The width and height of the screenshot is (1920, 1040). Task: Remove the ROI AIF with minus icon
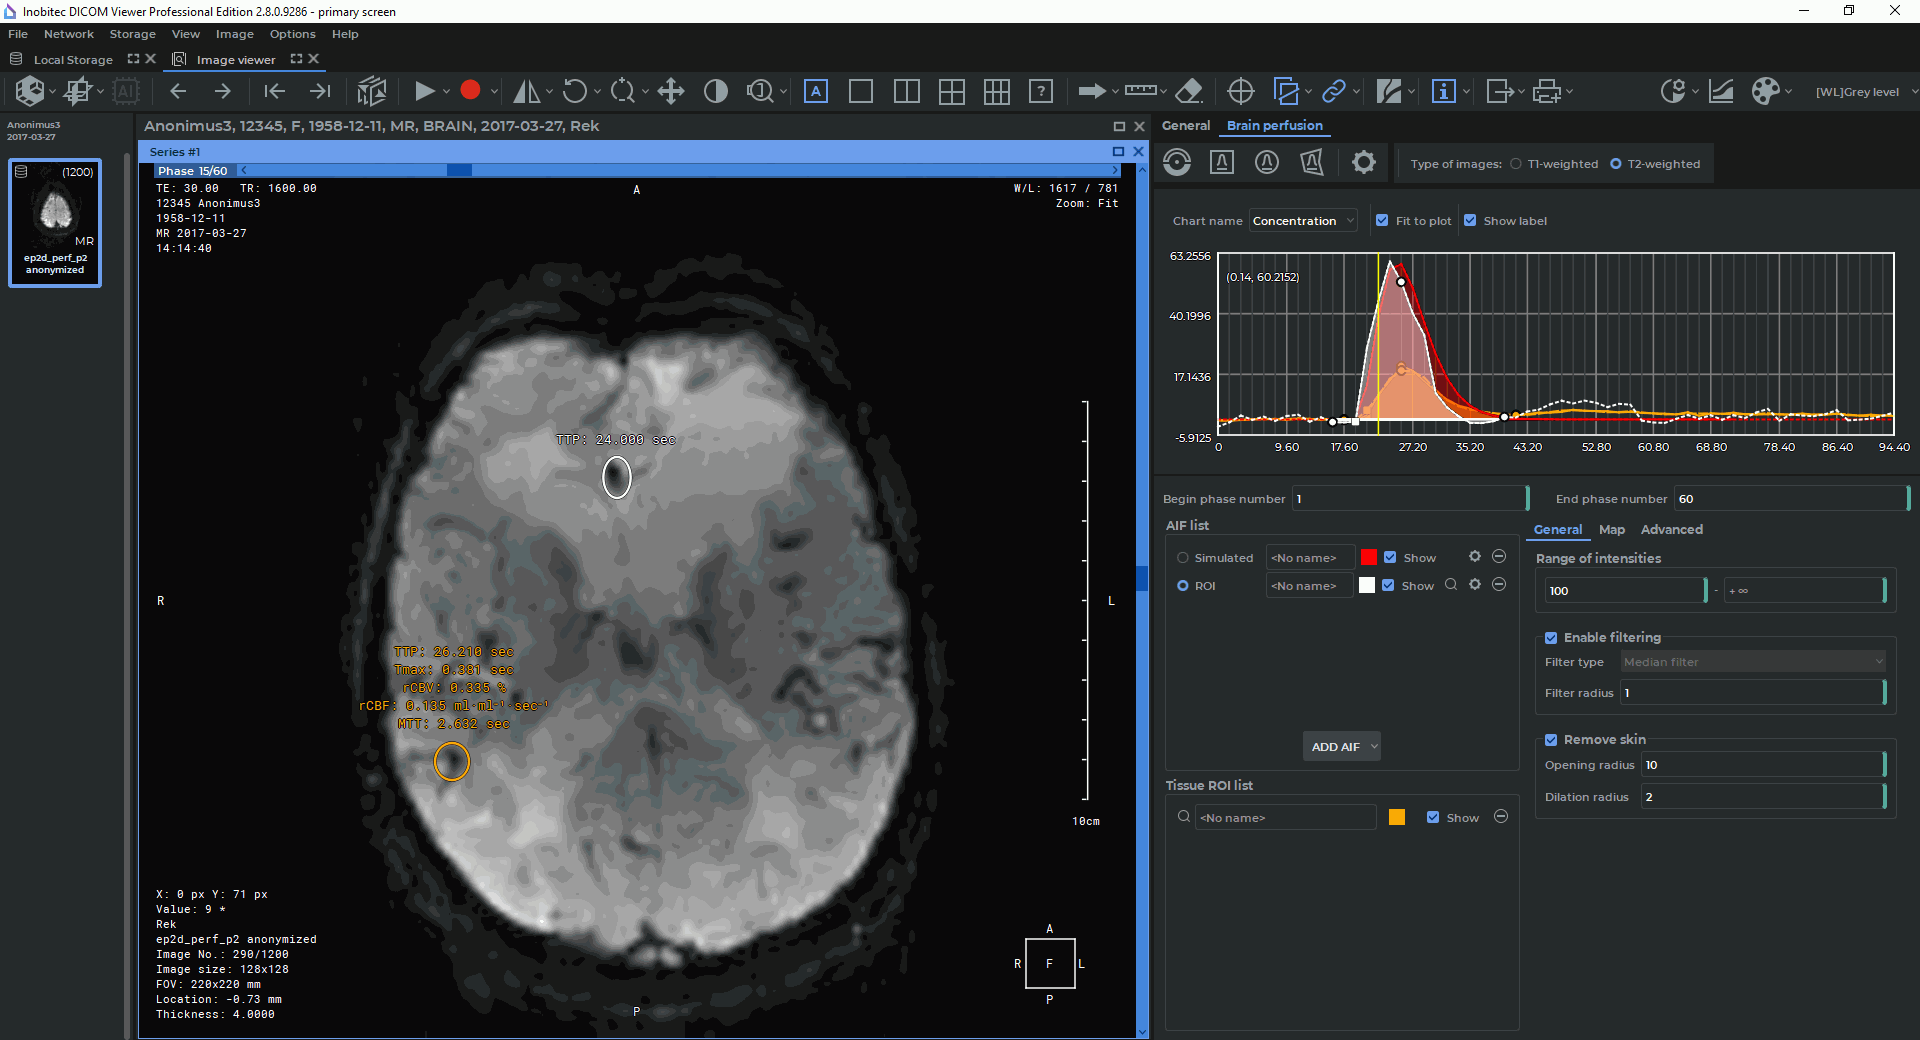pos(1499,585)
